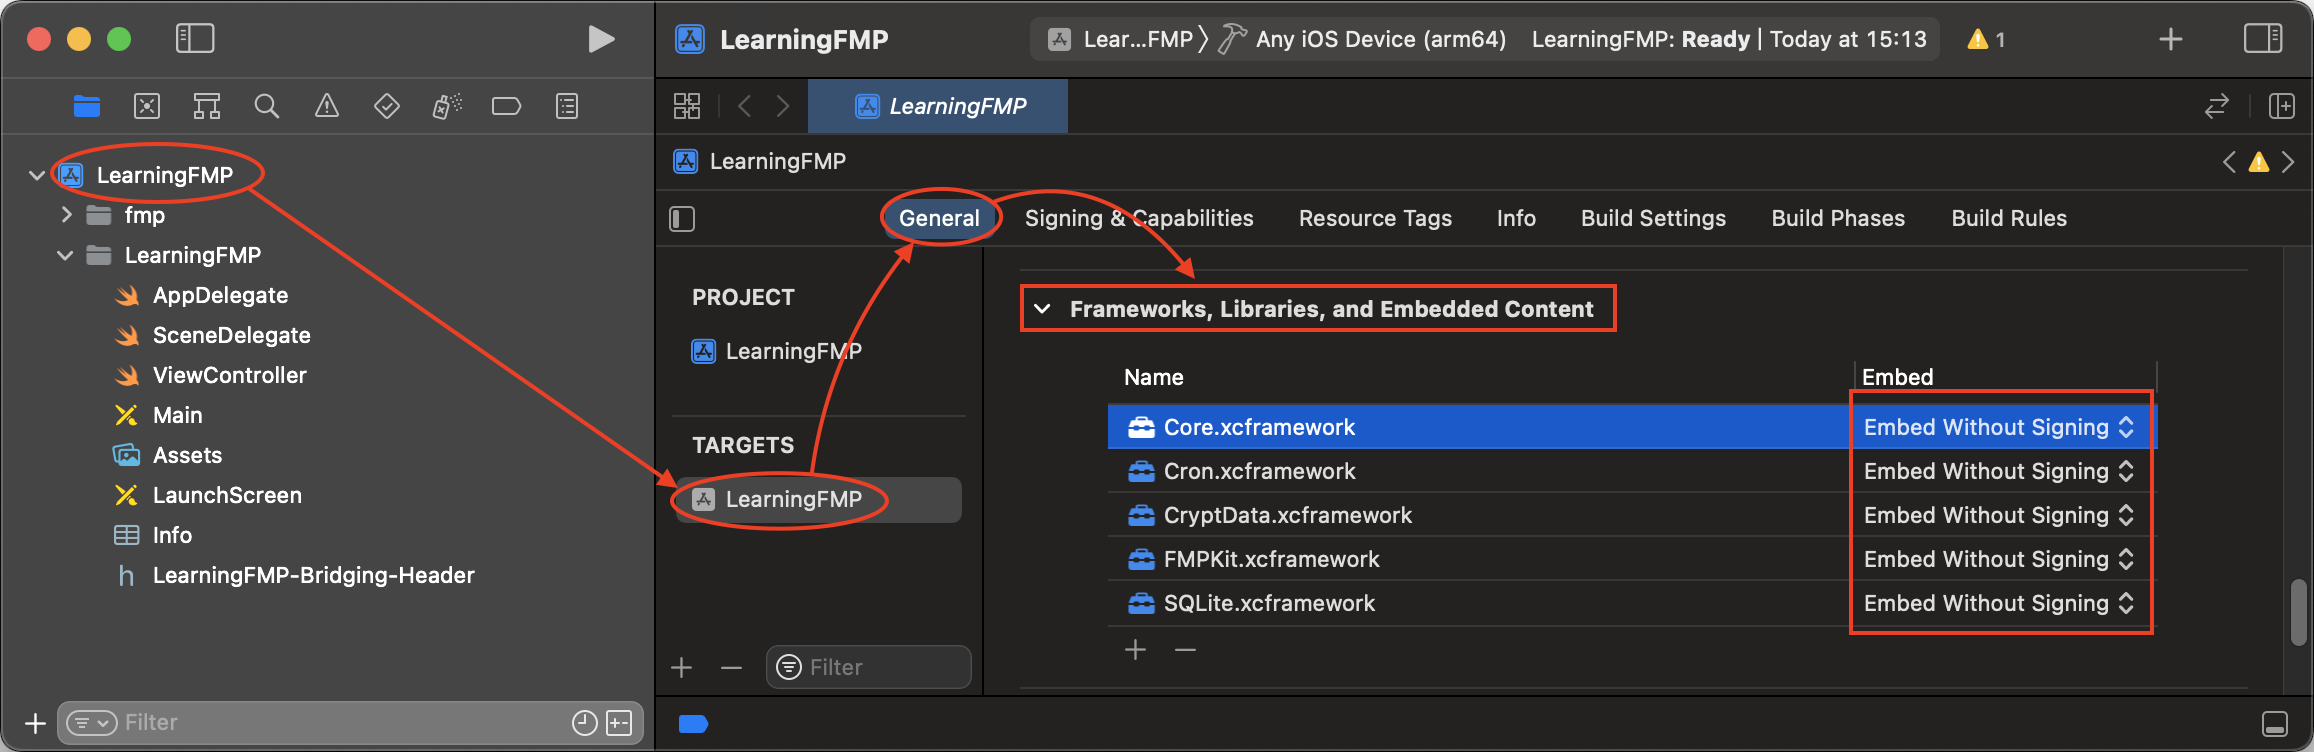Click the Library plus button in toolbar
The height and width of the screenshot is (752, 2314).
point(2171,39)
